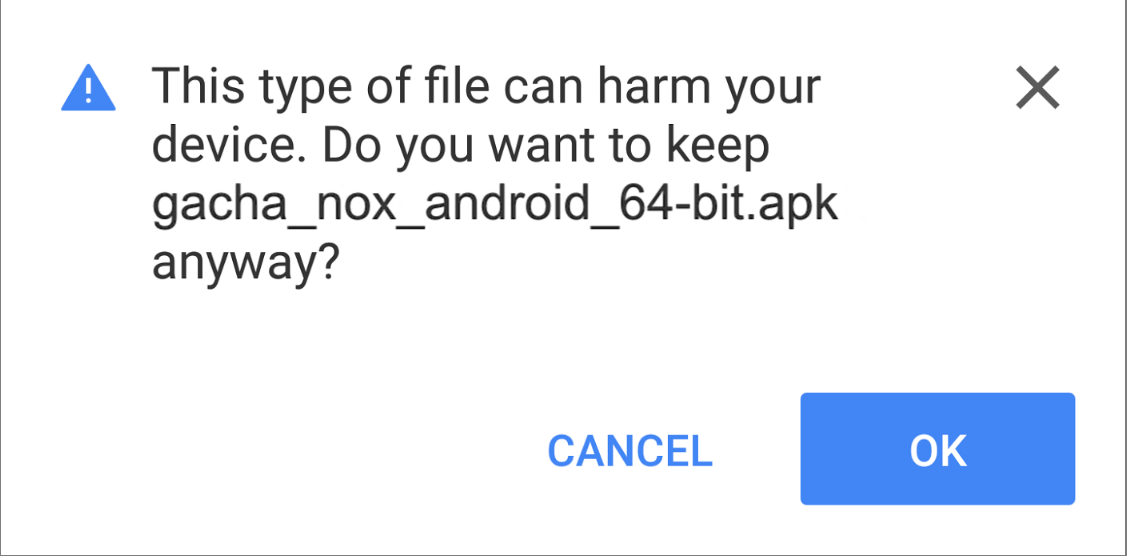Tap the exclamation mark alert icon
The image size is (1127, 556).
point(88,91)
